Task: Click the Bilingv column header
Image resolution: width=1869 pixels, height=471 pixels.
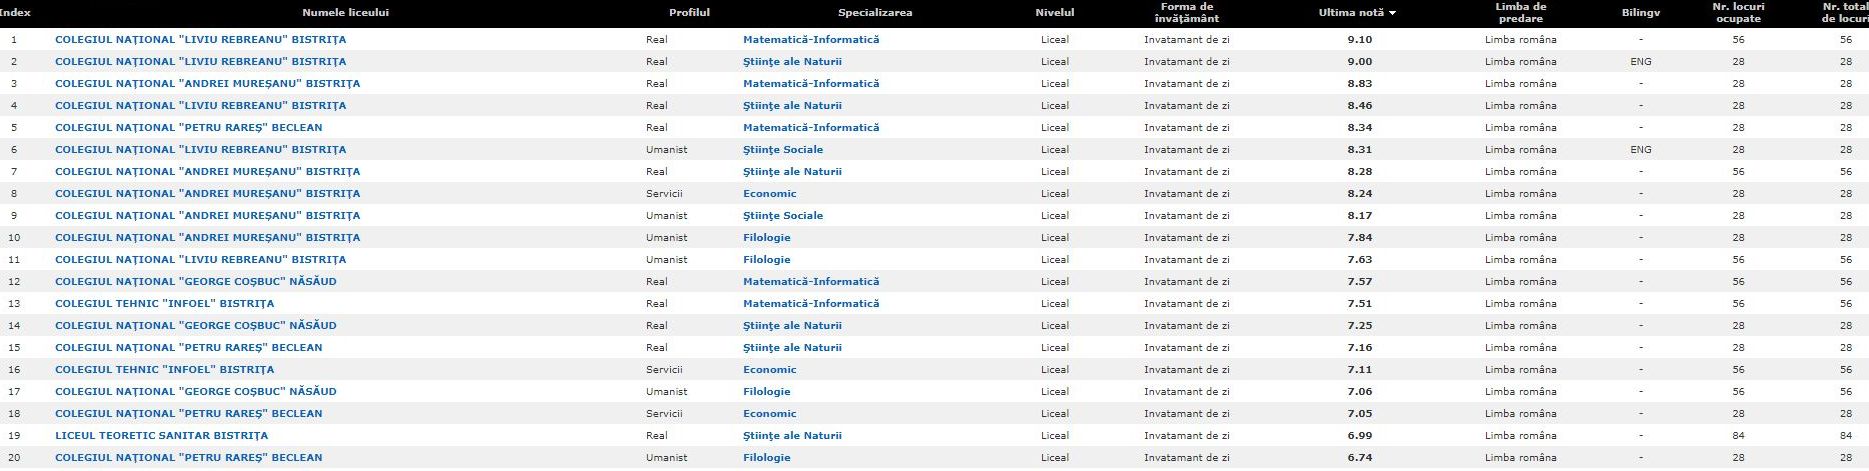Action: [1640, 13]
